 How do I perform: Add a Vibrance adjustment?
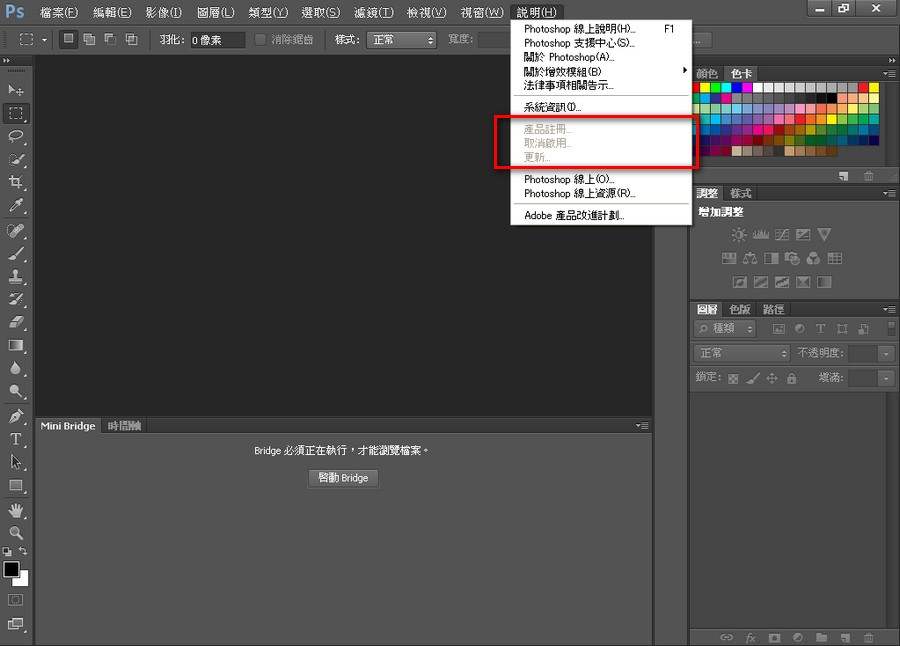click(x=824, y=234)
